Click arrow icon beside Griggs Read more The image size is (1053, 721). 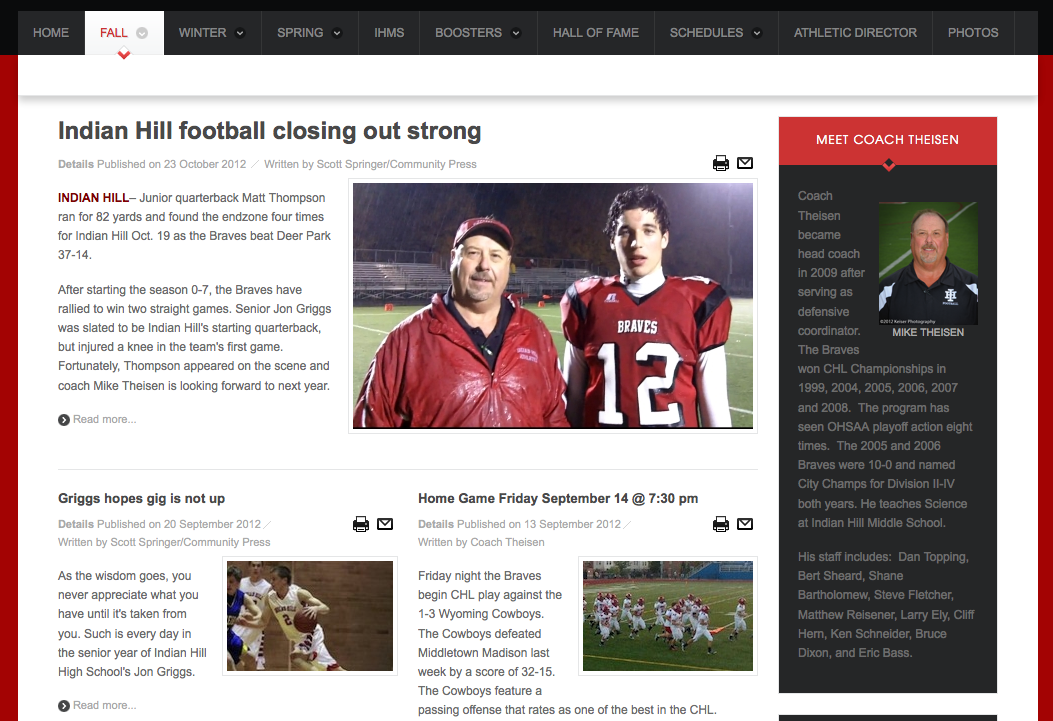pyautogui.click(x=64, y=706)
